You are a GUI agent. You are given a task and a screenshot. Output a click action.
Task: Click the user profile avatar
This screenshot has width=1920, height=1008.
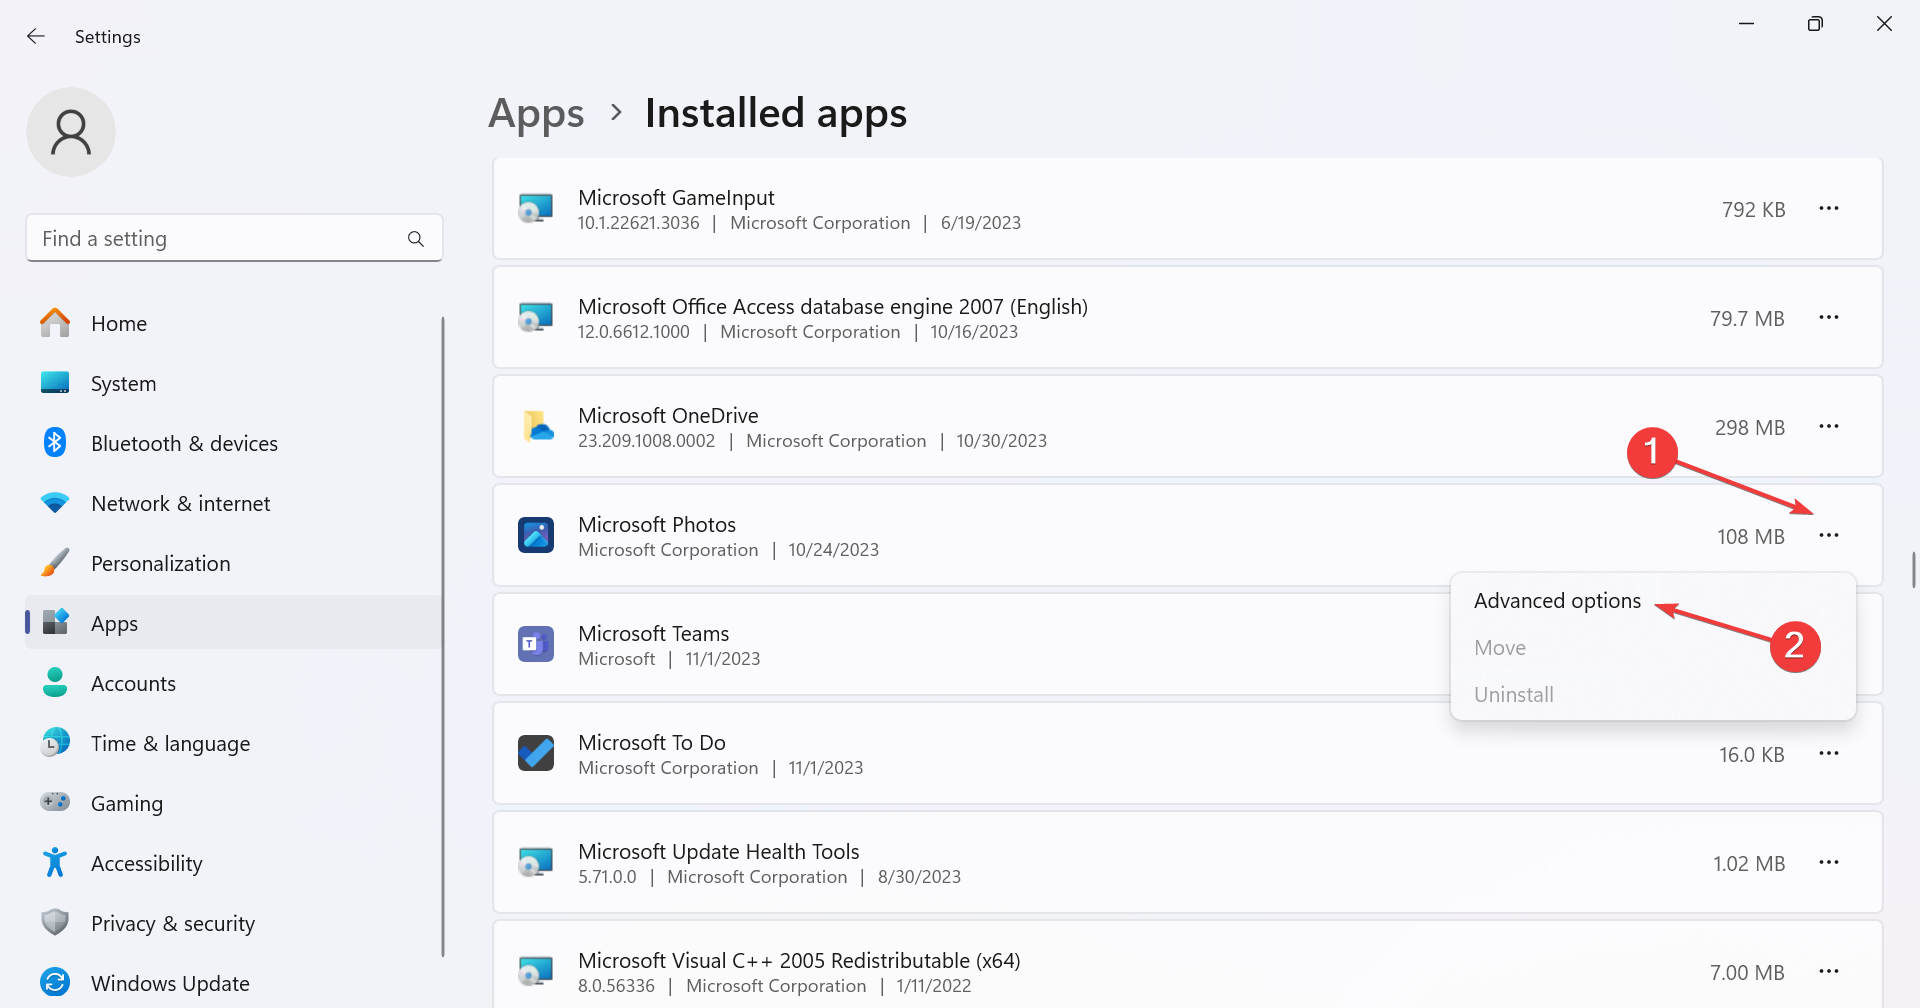click(71, 132)
